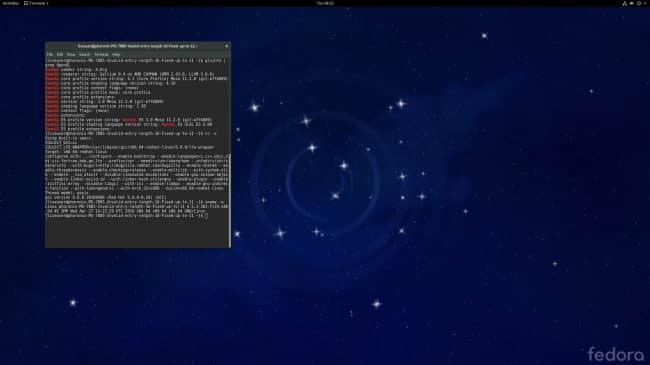Open the clock and calendar panel
Screen dimensions: 650x365
point(325,3)
